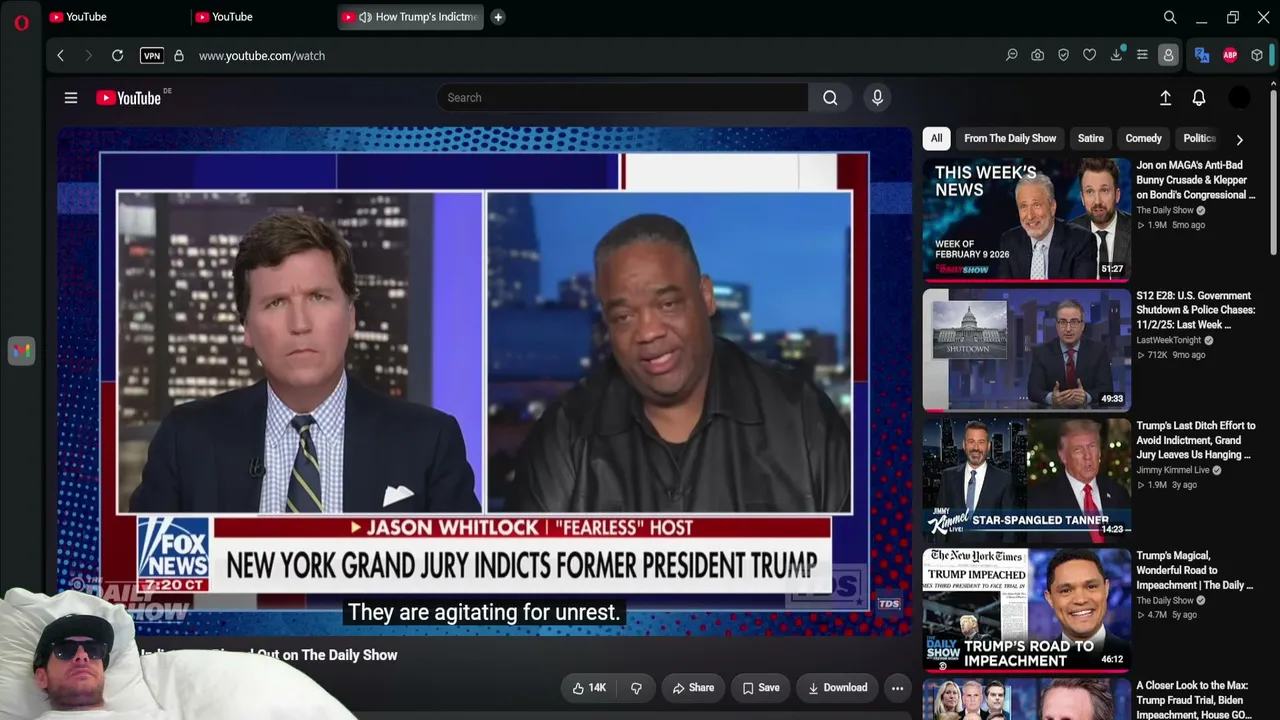This screenshot has width=1280, height=720.
Task: Add page to bookmarks with heart icon
Action: [1090, 56]
